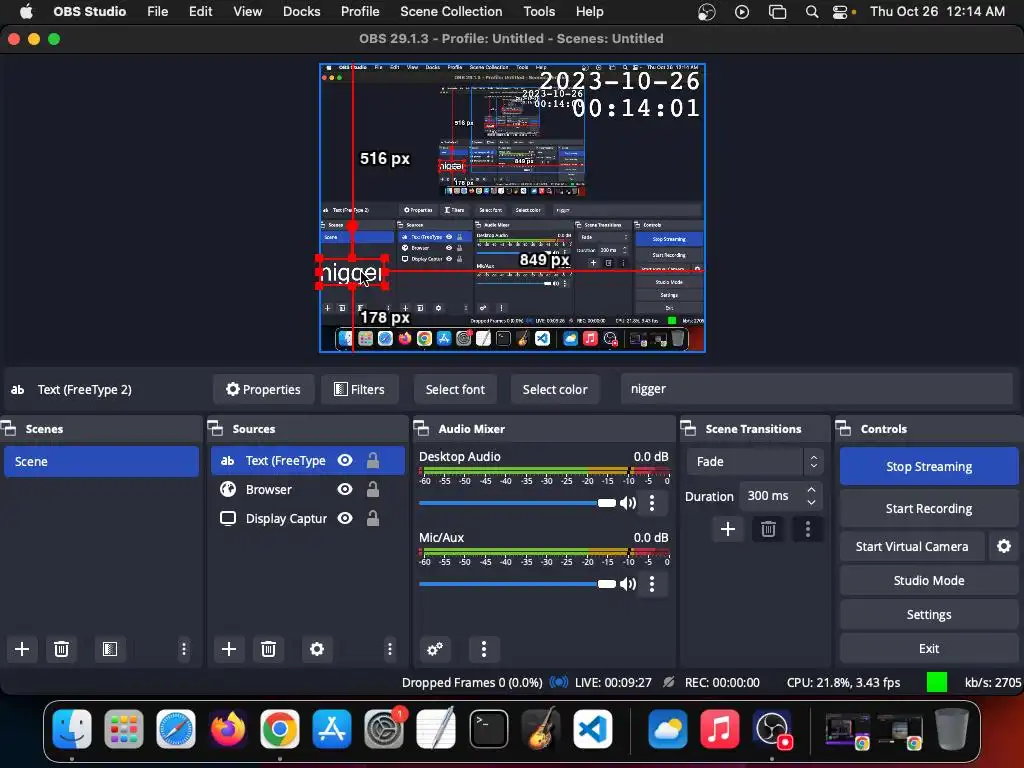This screenshot has width=1024, height=768.
Task: Delete selected source using trash icon
Action: 268,648
